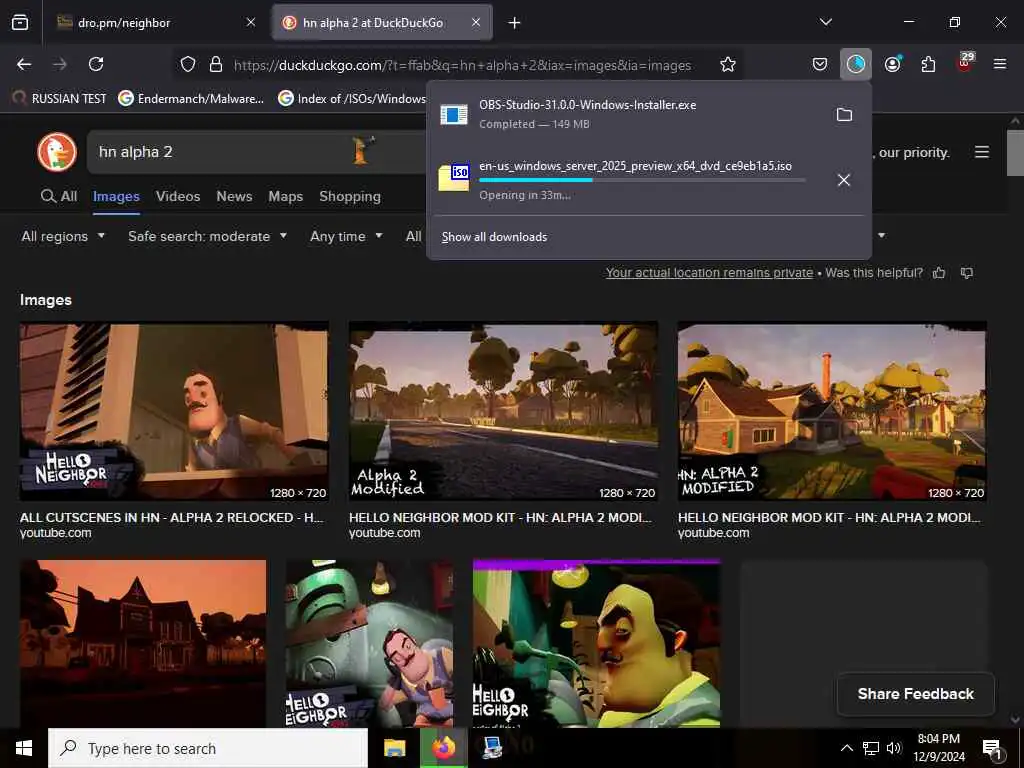This screenshot has height=768, width=1024.
Task: Click the thumbs down feedback icon
Action: [x=967, y=273]
